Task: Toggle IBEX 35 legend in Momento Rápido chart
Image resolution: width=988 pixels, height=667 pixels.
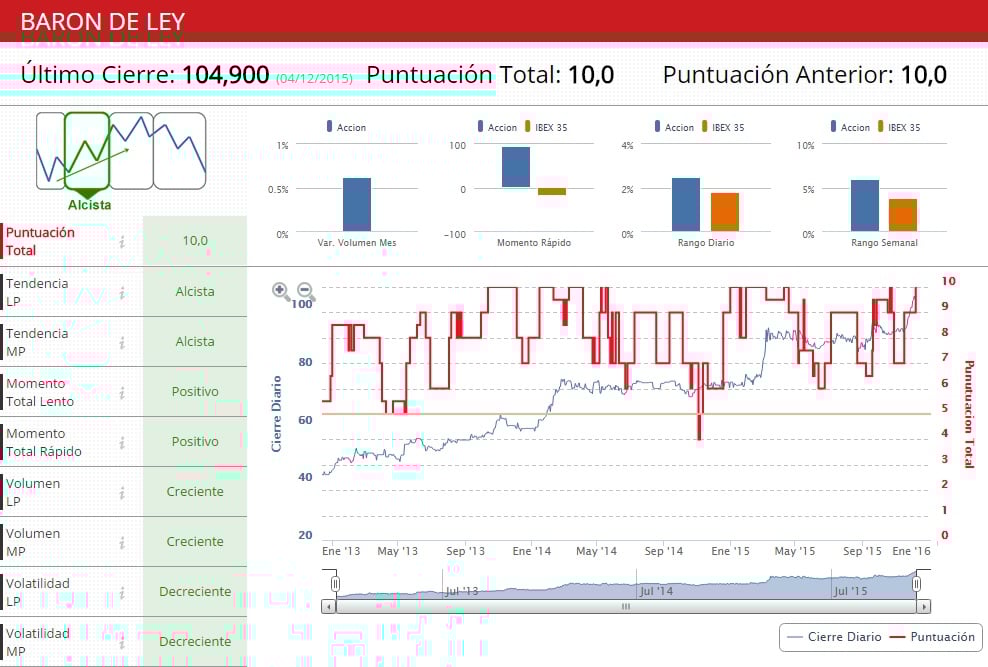Action: coord(546,127)
